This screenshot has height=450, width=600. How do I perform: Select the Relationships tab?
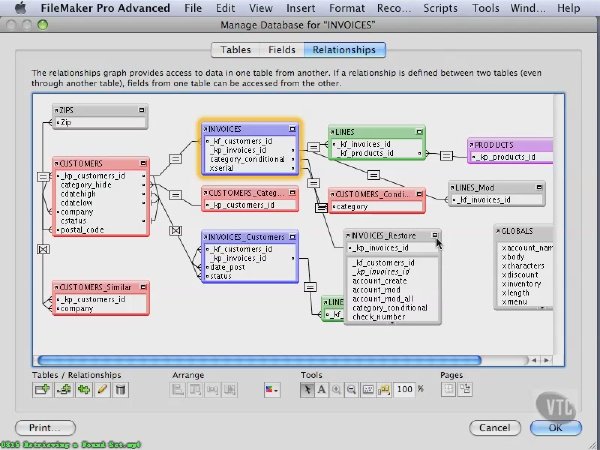[x=344, y=50]
